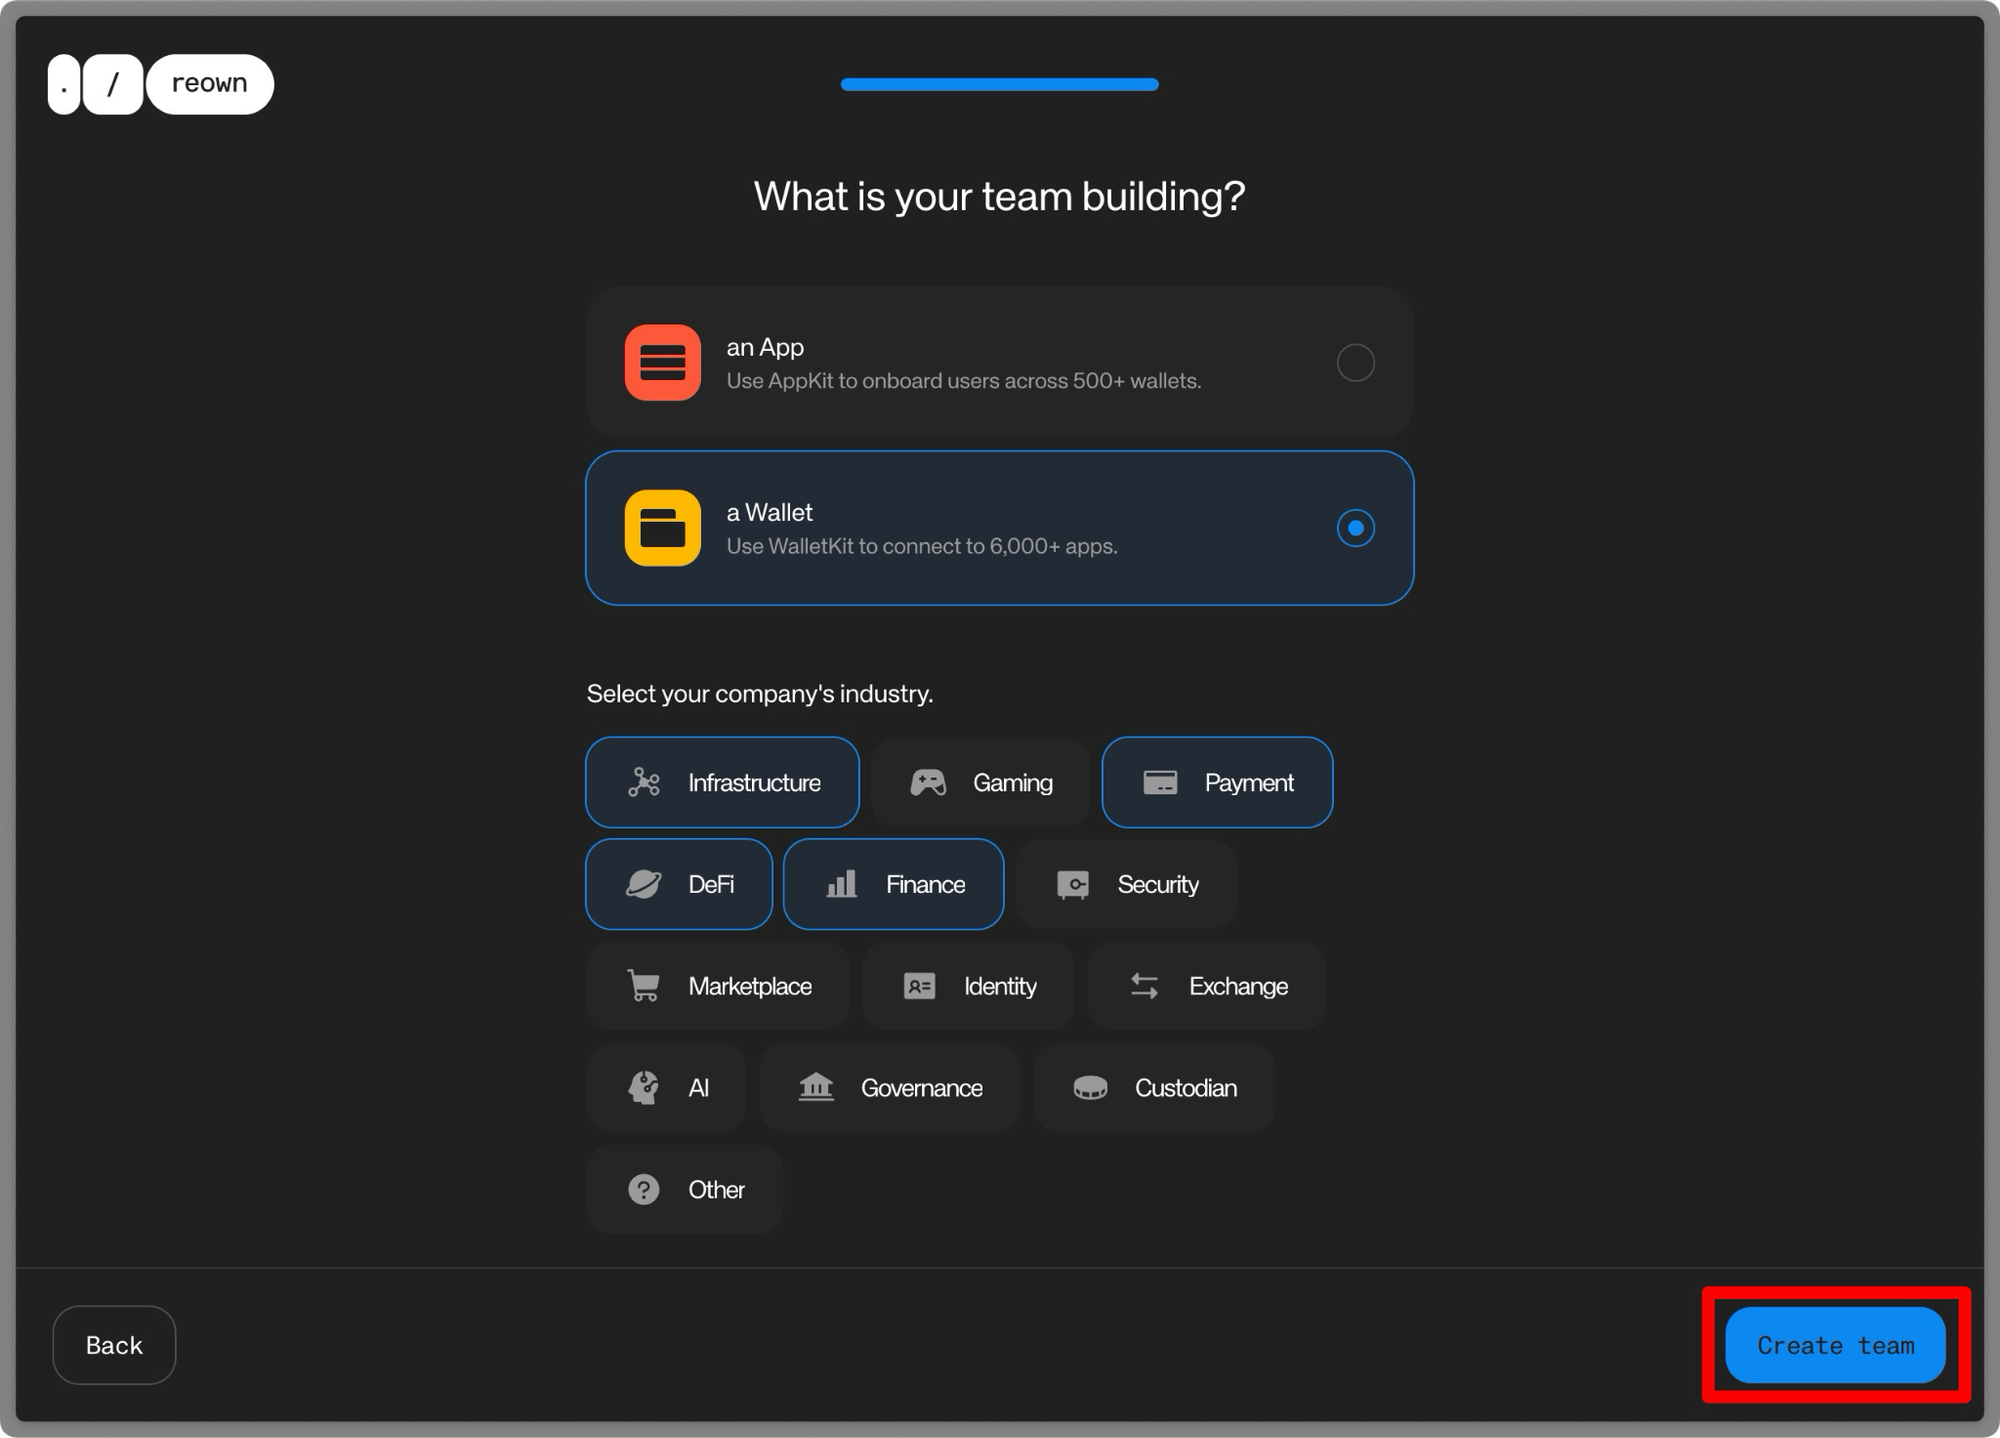Image resolution: width=2000 pixels, height=1438 pixels.
Task: Click the AI head icon
Action: point(643,1087)
